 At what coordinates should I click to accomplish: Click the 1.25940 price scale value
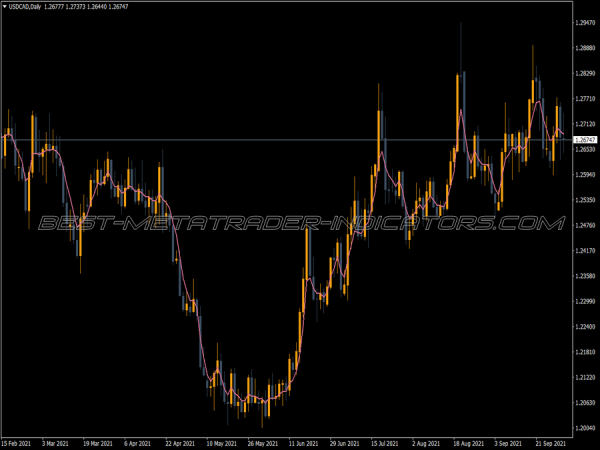(585, 174)
